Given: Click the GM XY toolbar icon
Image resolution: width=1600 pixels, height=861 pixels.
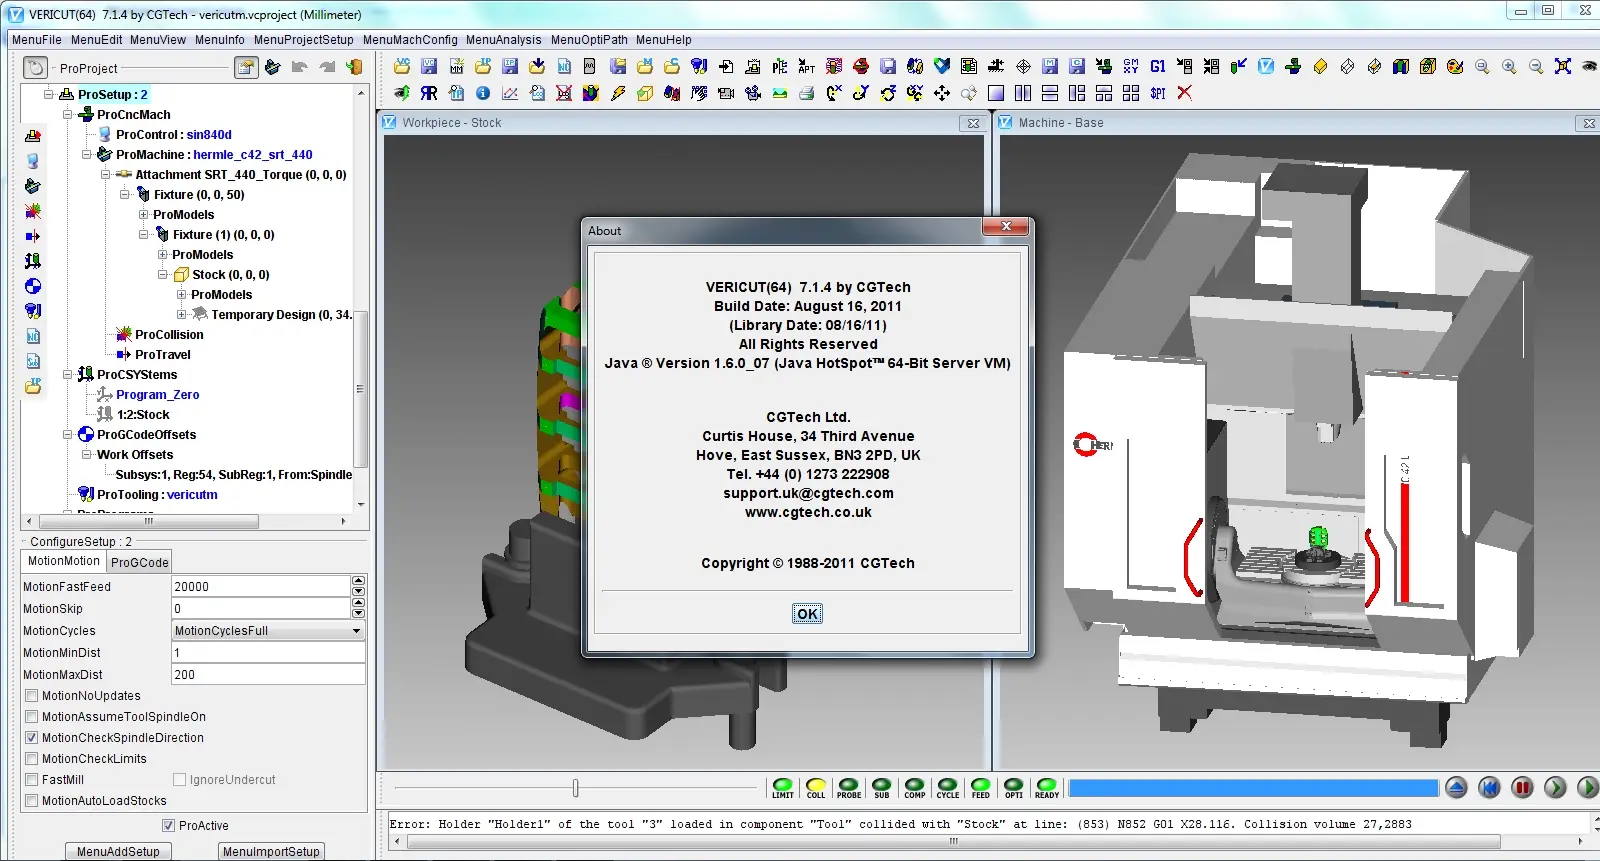Looking at the screenshot, I should [x=1131, y=66].
